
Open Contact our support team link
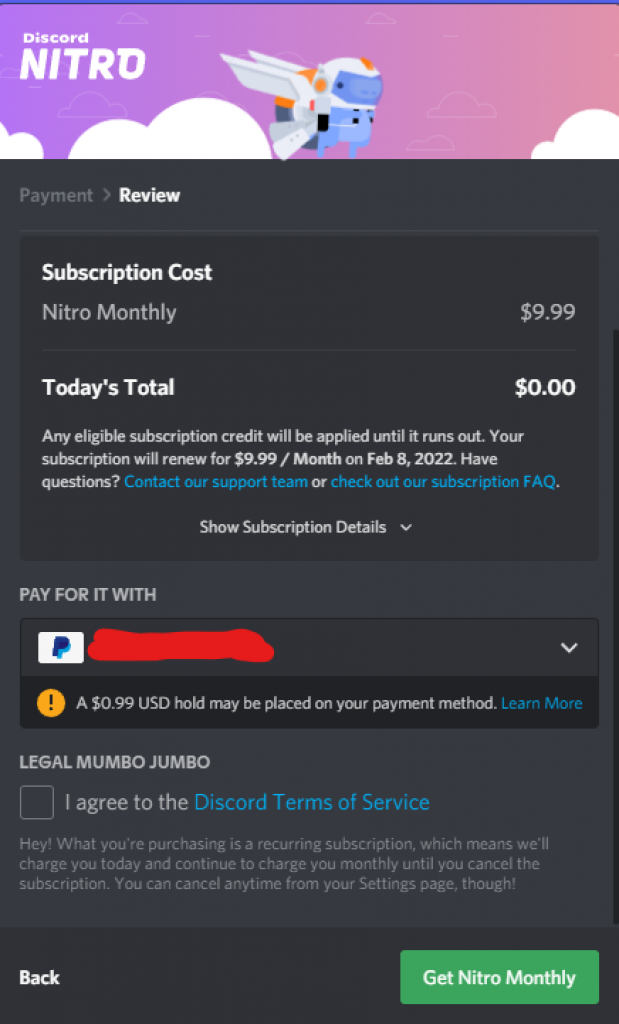pos(215,482)
